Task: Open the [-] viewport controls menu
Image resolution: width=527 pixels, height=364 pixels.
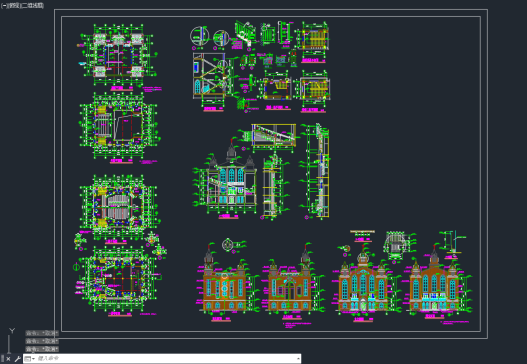Action: [4, 5]
